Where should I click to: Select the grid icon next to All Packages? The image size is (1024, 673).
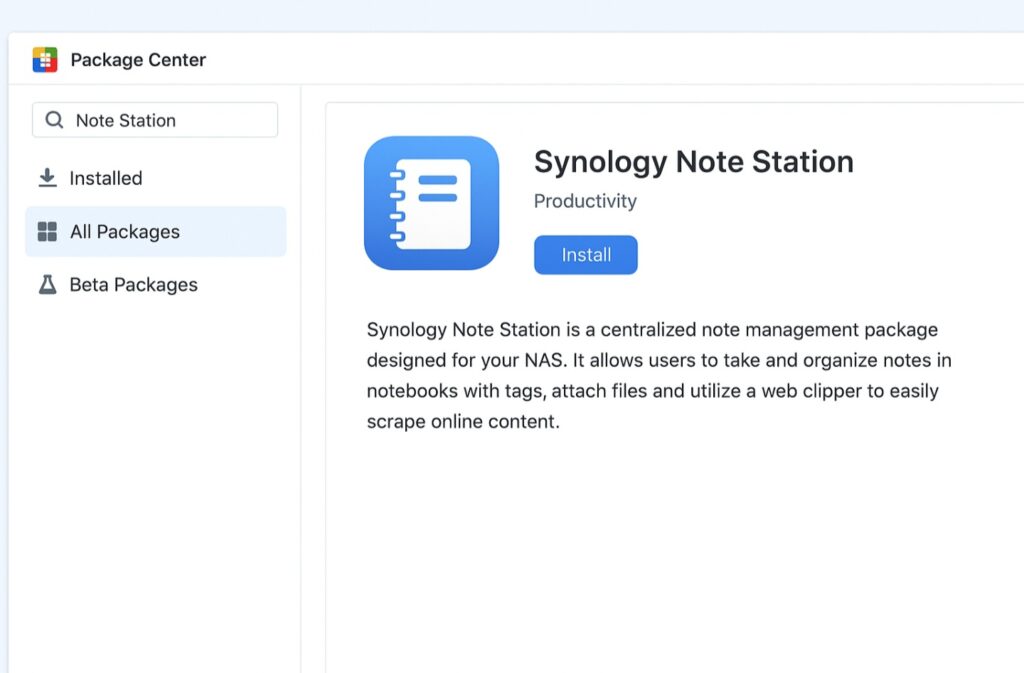tap(46, 231)
